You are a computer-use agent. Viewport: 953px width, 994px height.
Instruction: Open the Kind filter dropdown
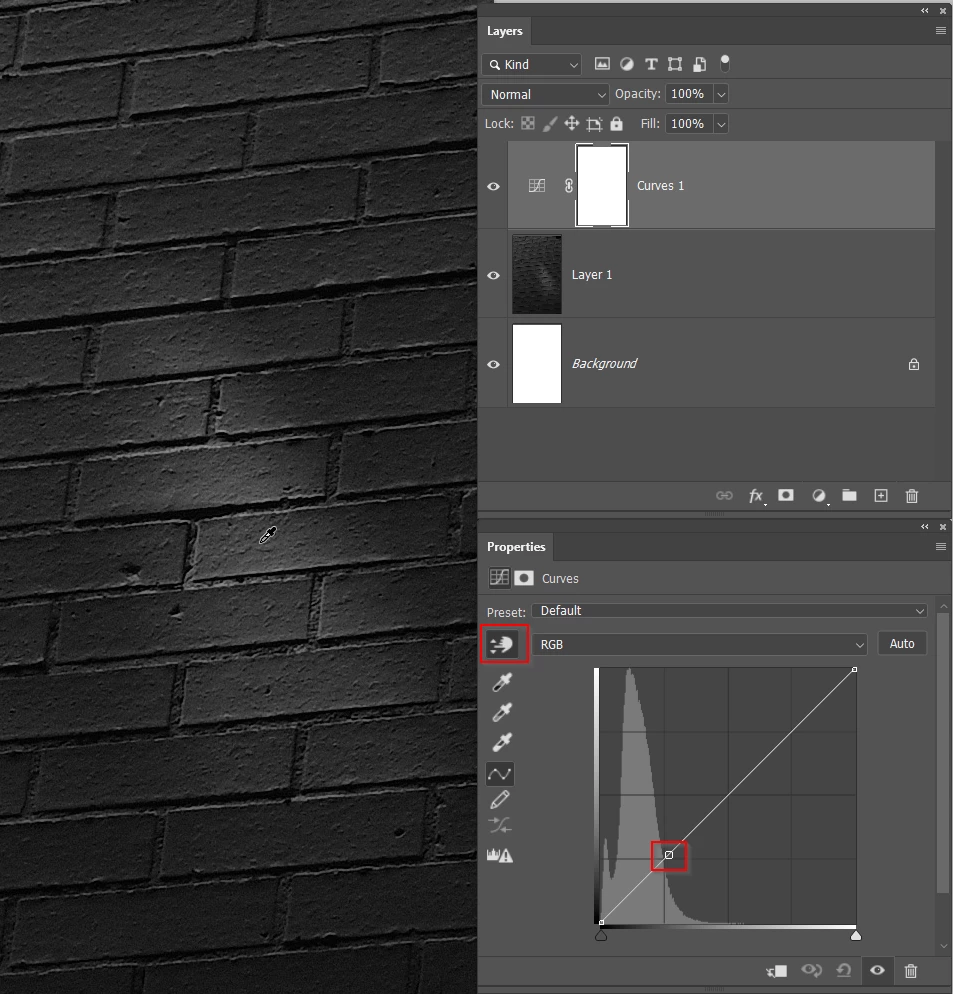click(531, 64)
